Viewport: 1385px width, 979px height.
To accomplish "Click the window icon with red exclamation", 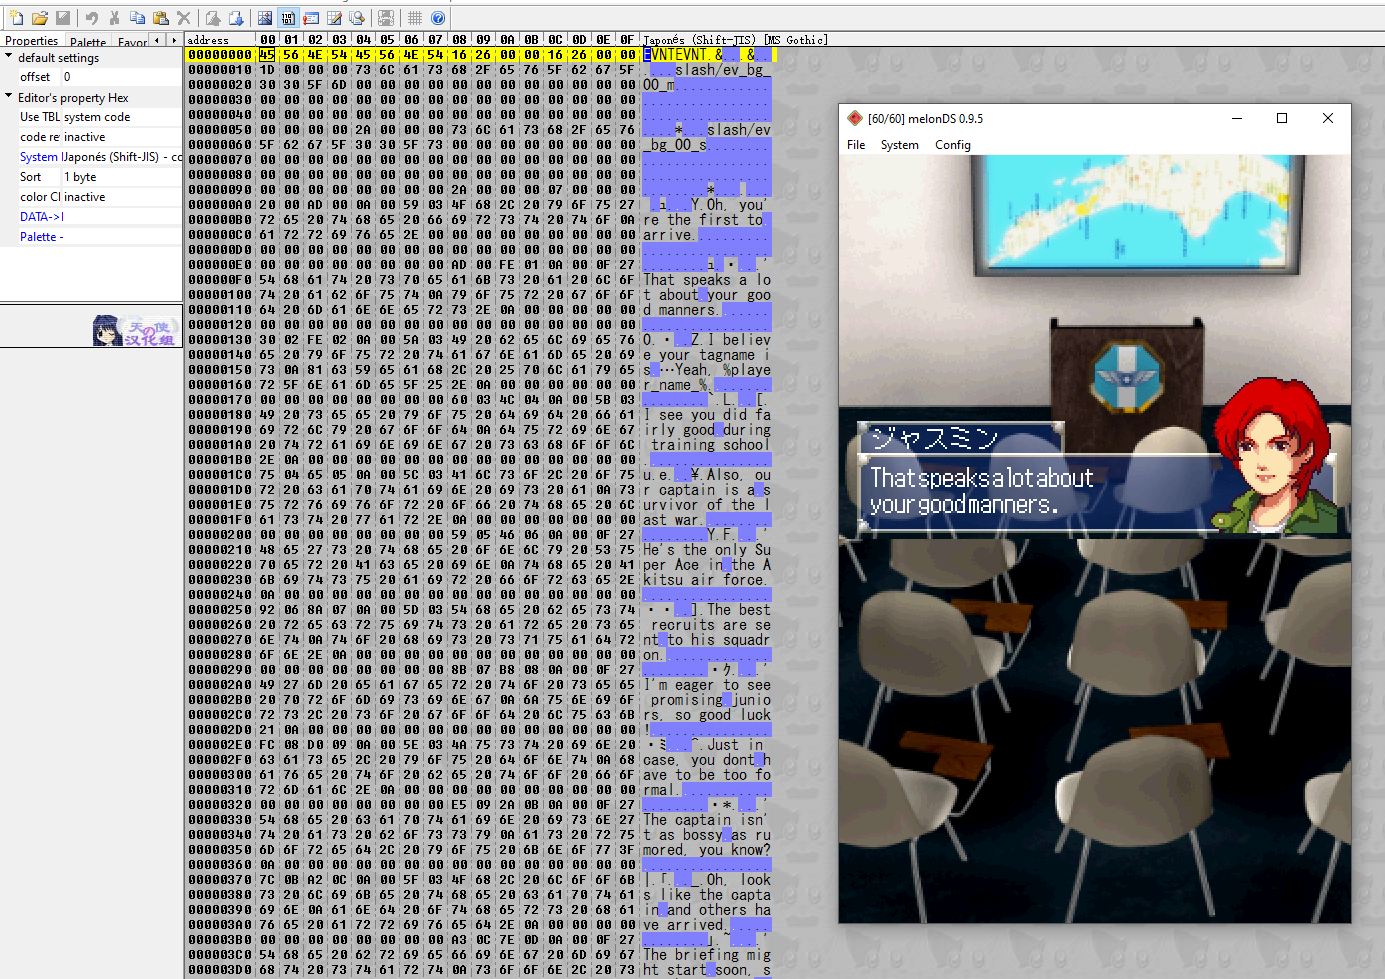I will point(311,18).
